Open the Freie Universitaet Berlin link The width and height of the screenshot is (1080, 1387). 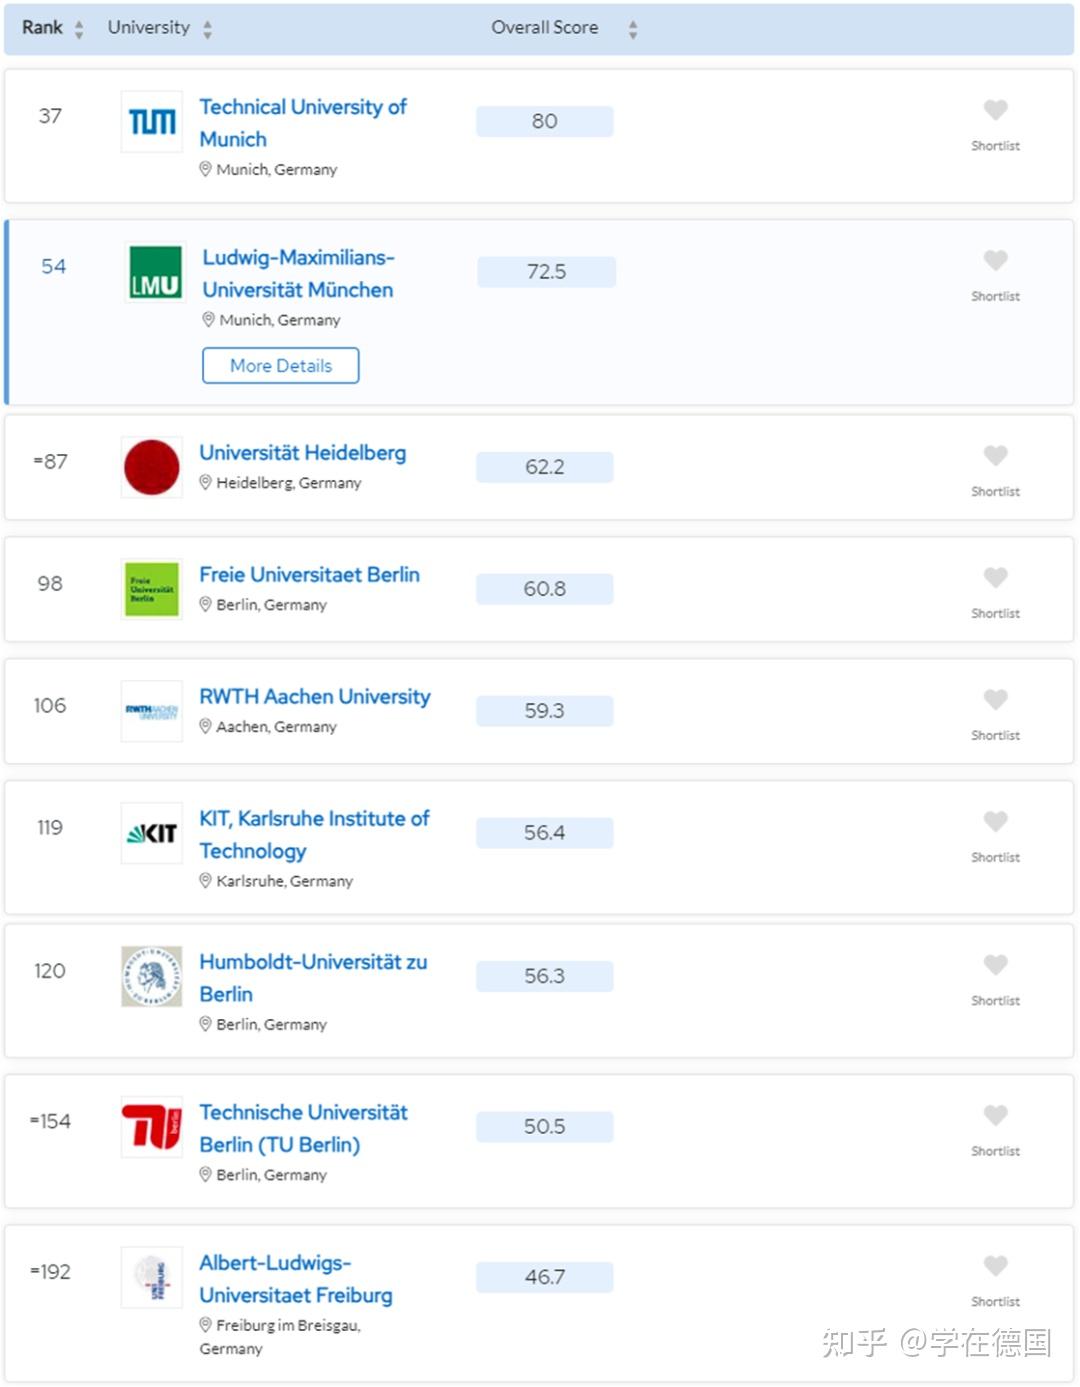[x=309, y=575]
